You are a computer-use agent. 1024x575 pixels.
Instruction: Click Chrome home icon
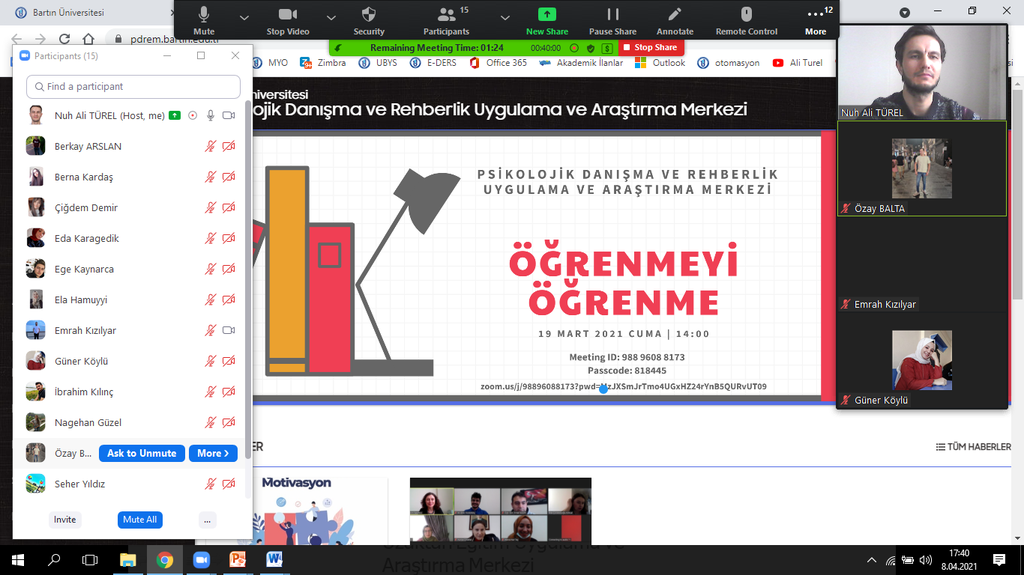89,39
